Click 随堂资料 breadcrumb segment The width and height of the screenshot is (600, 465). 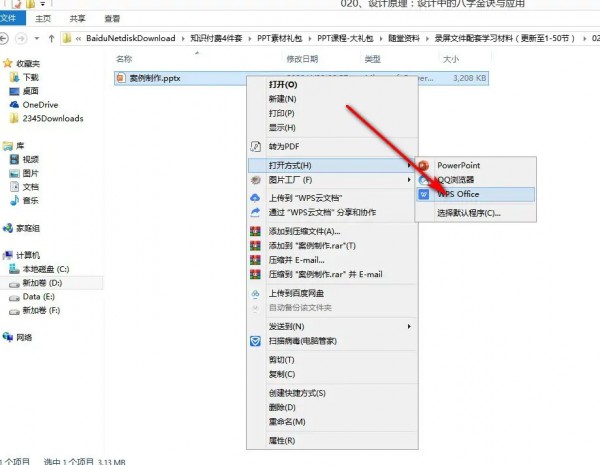[404, 38]
